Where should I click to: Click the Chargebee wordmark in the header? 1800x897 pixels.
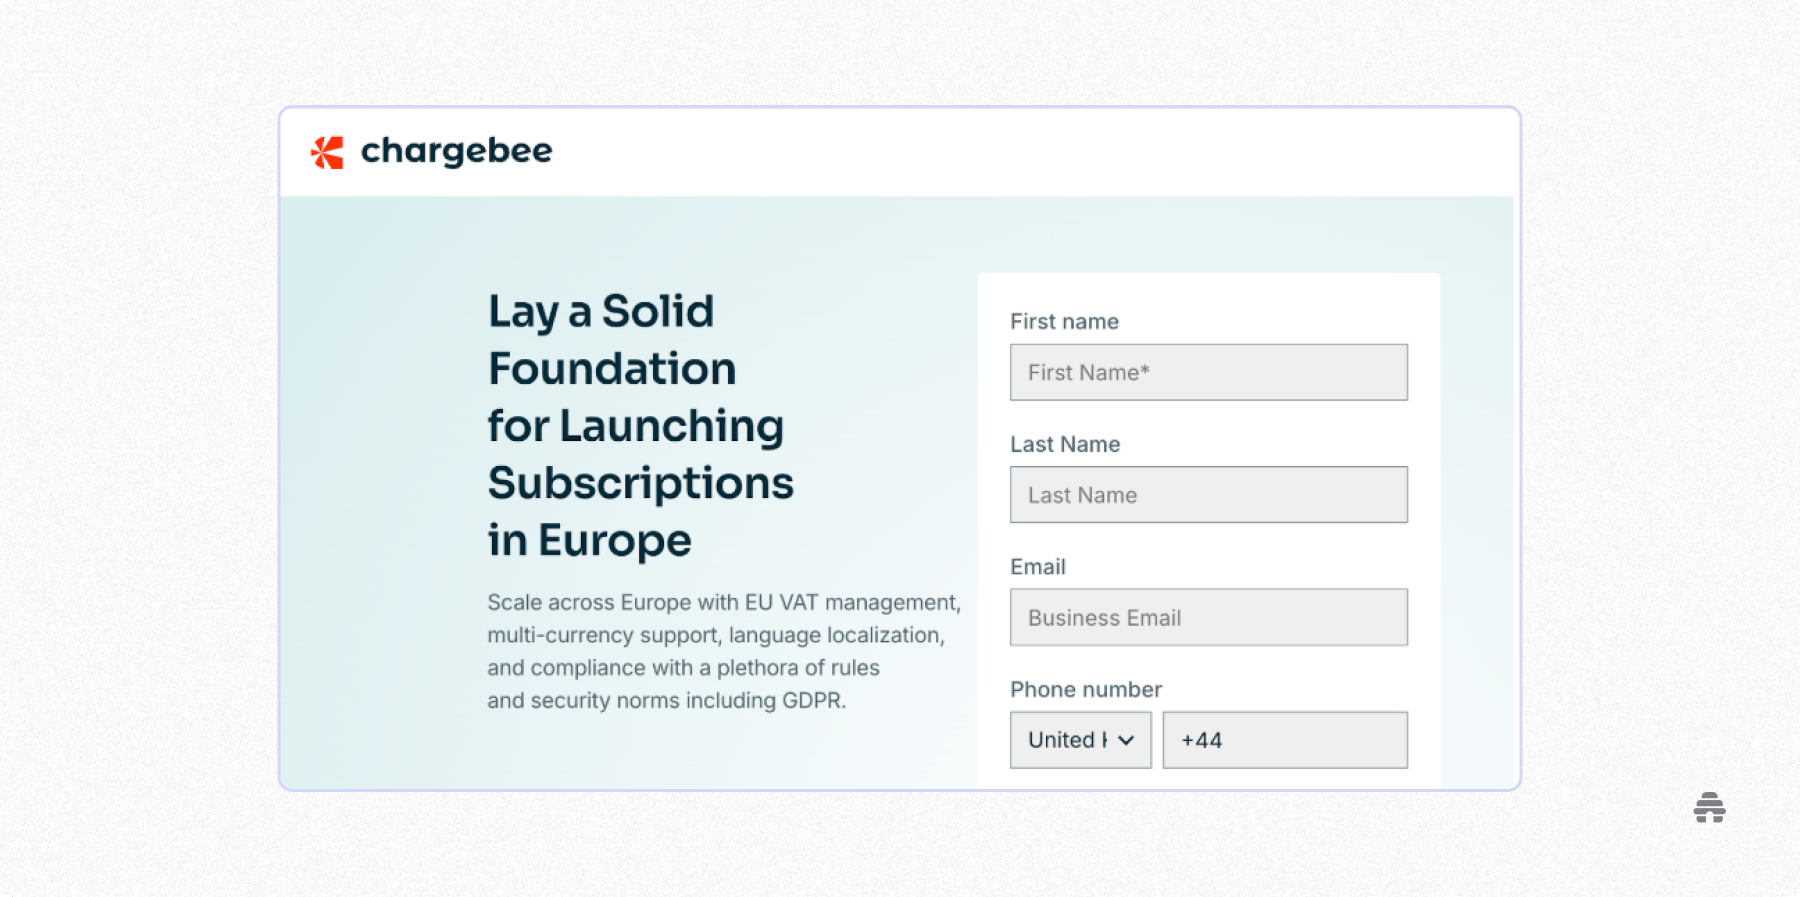point(456,150)
